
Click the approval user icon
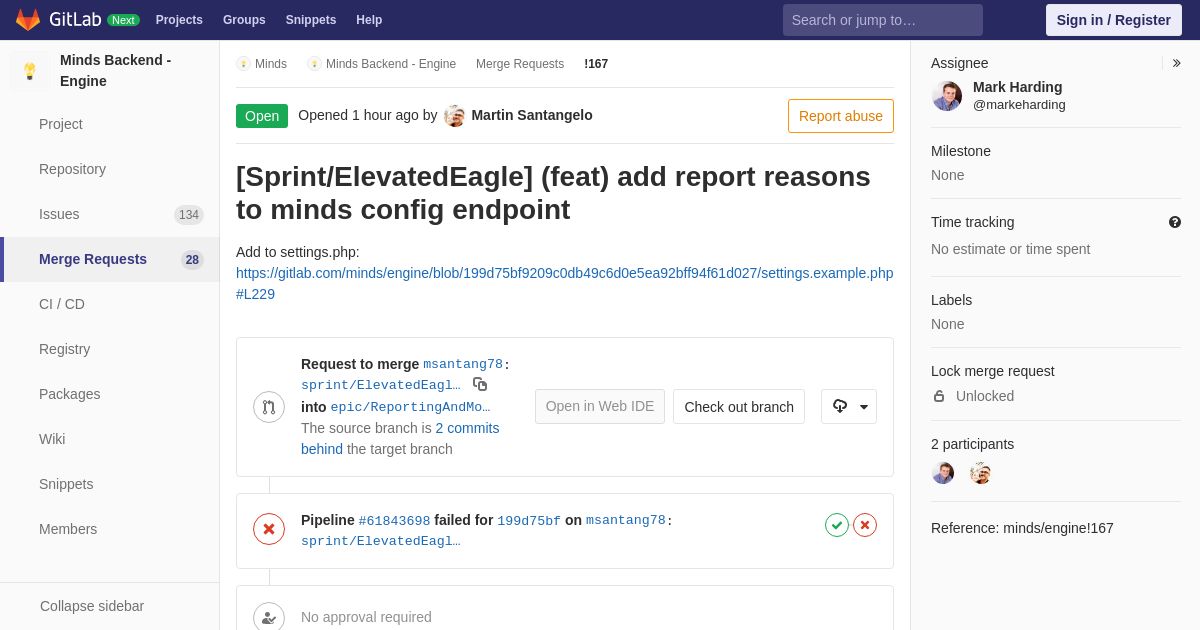point(269,617)
